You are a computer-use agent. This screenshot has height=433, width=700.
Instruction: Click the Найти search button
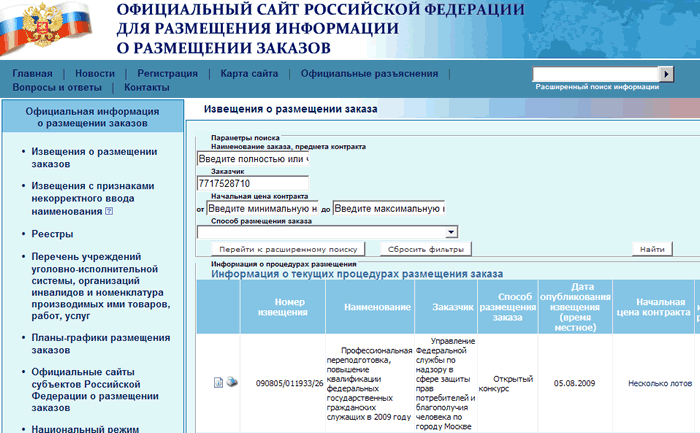652,249
